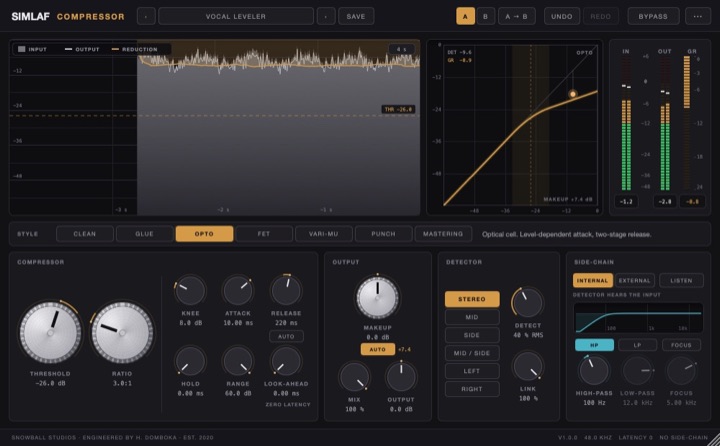Choose the MASTERING compressor style
This screenshot has height=446, width=720.
coord(443,234)
